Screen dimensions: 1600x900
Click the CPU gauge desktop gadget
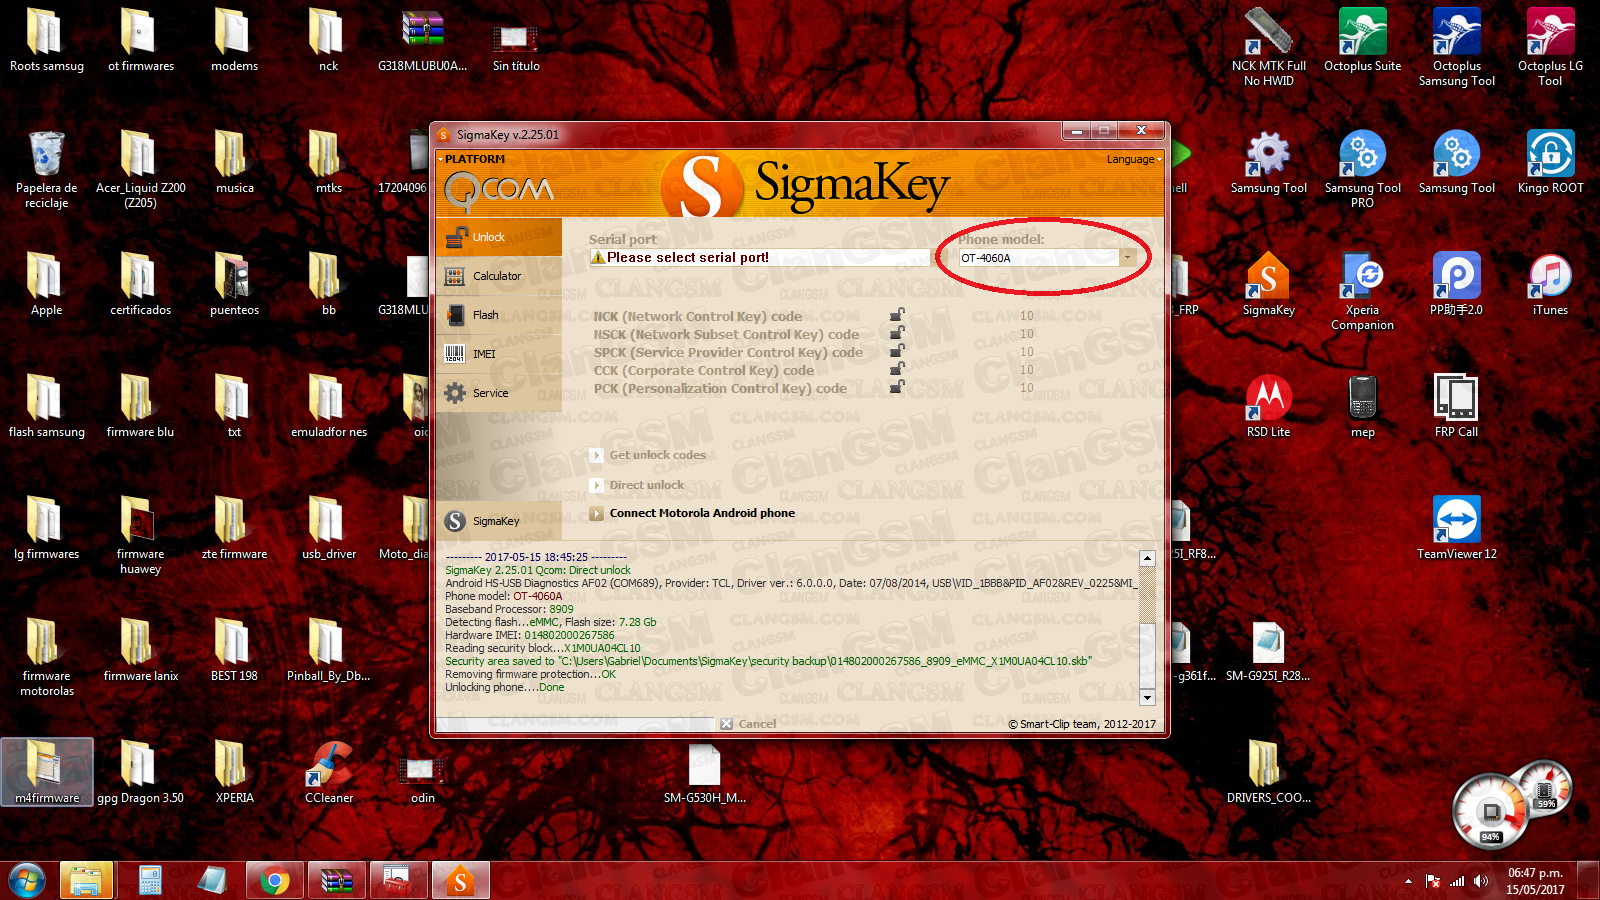coord(1490,810)
